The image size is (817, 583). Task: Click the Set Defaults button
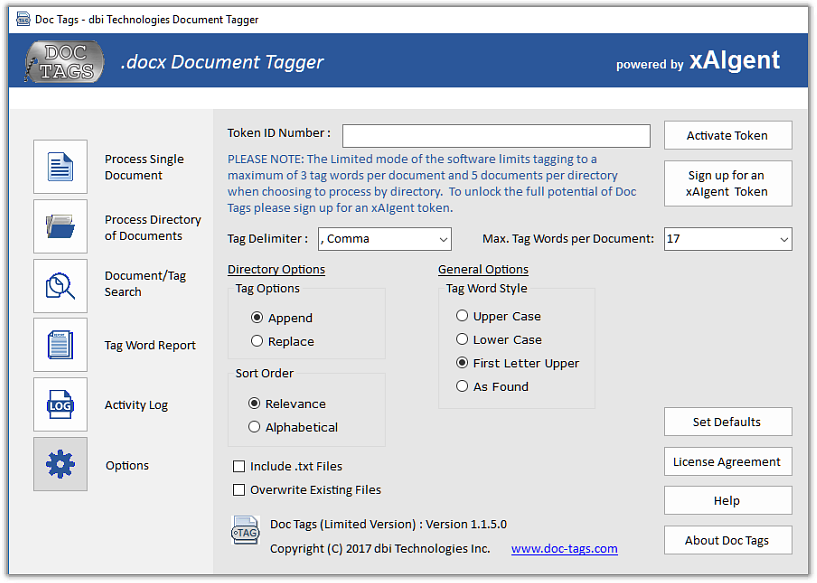point(728,422)
